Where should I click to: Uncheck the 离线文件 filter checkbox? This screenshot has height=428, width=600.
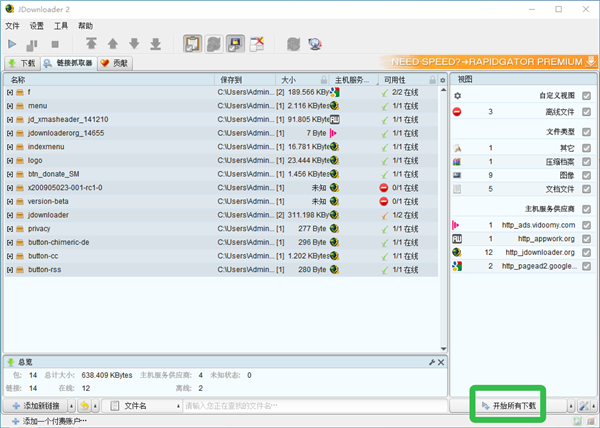(586, 112)
